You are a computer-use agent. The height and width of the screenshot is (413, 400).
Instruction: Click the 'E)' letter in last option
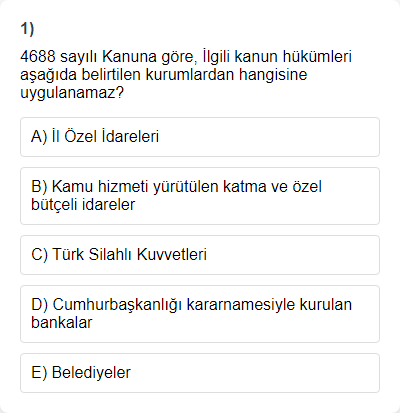point(39,373)
